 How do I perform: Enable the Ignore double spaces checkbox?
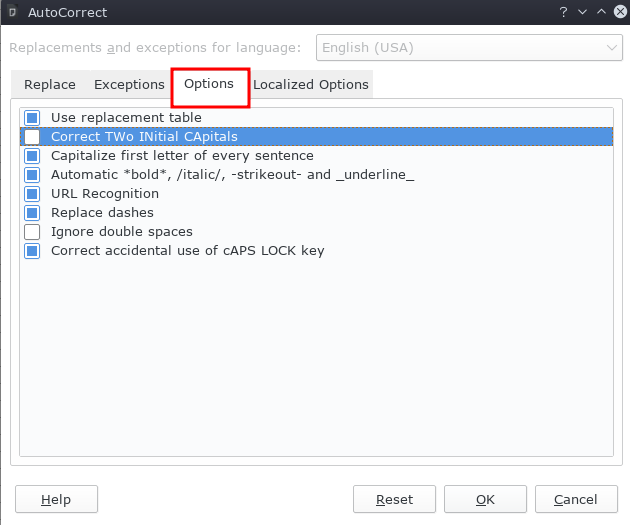[32, 232]
